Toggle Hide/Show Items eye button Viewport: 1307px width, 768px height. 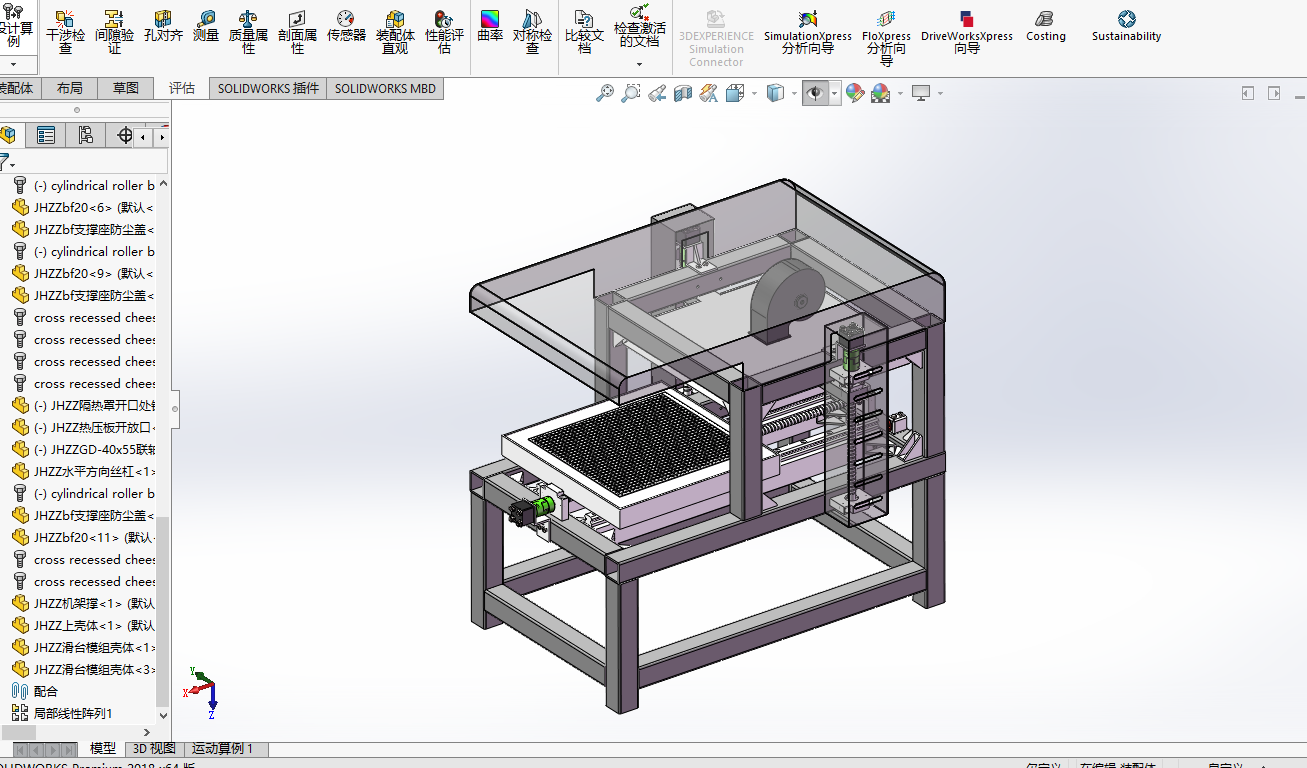[816, 93]
